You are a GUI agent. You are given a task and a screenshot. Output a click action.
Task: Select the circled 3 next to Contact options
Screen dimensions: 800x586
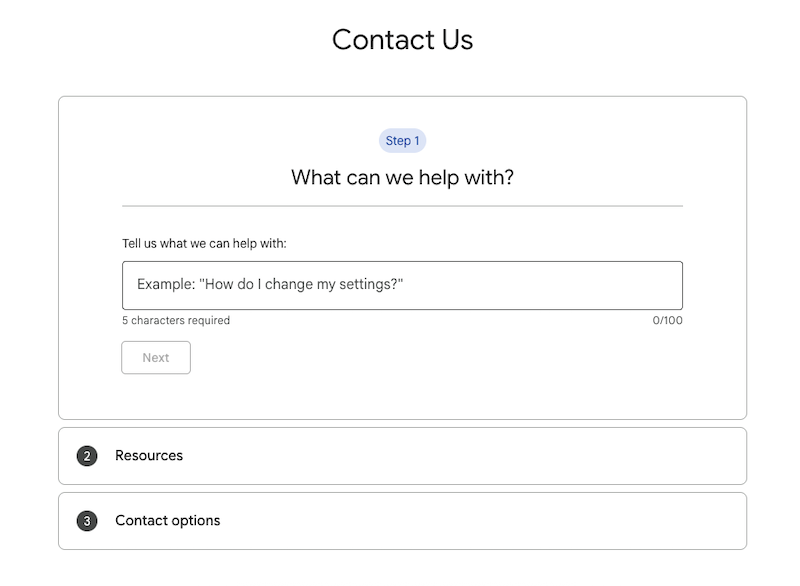coord(89,520)
